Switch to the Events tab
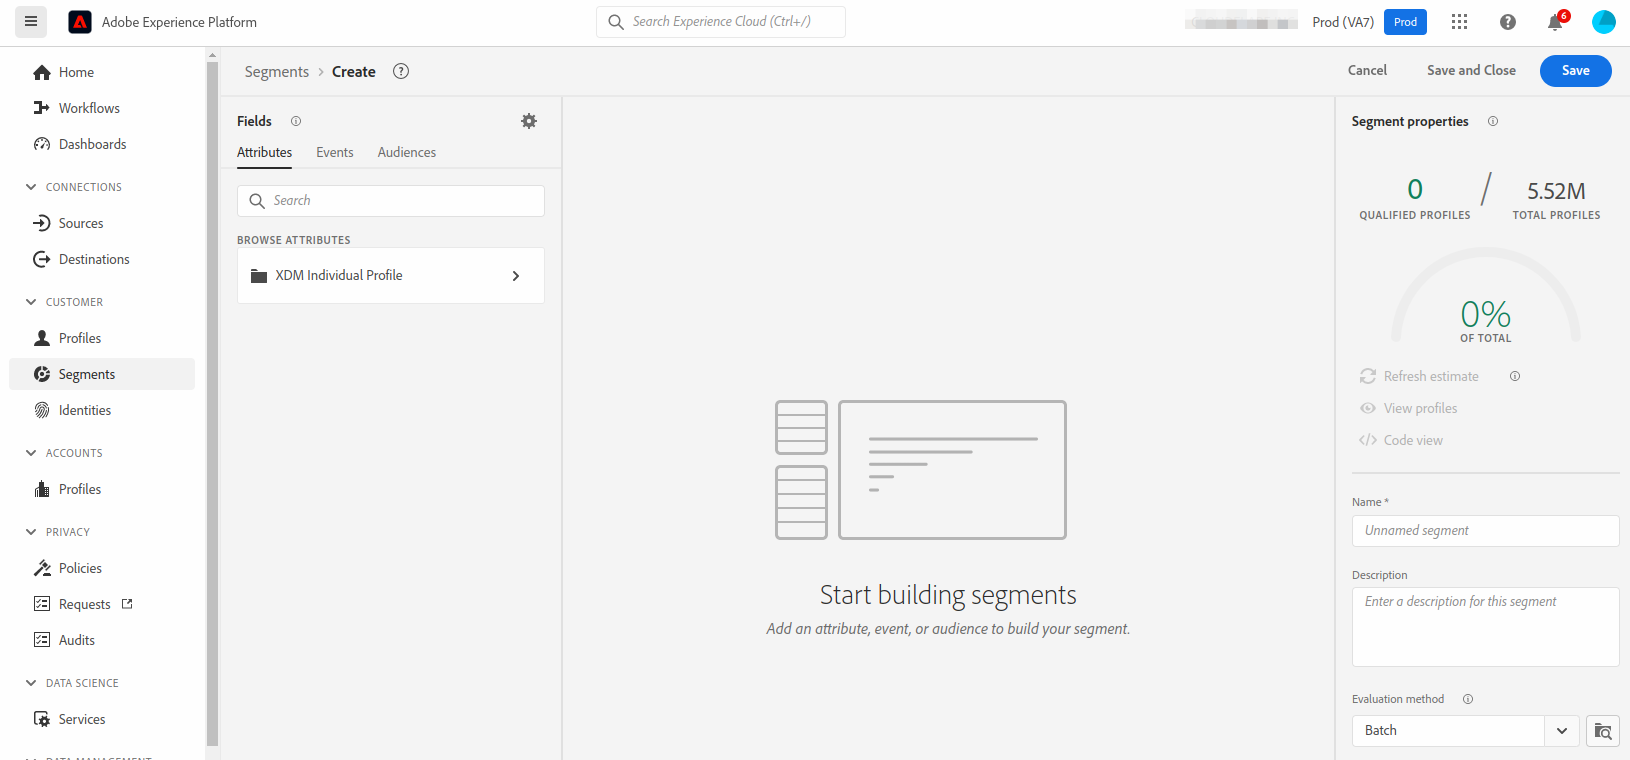 pyautogui.click(x=334, y=152)
